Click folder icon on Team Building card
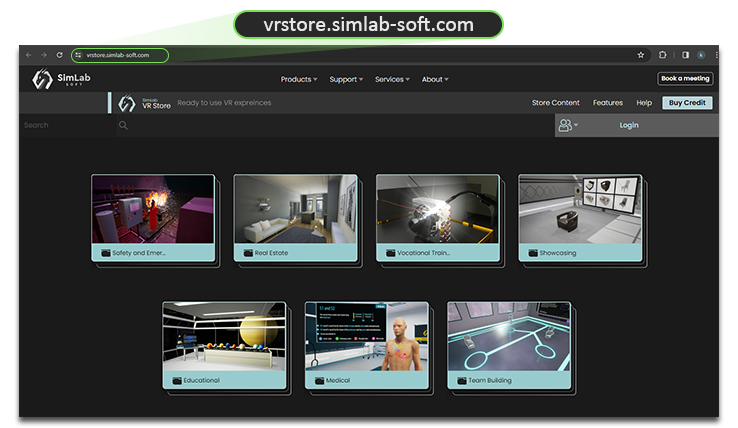This screenshot has width=738, height=428. [462, 381]
